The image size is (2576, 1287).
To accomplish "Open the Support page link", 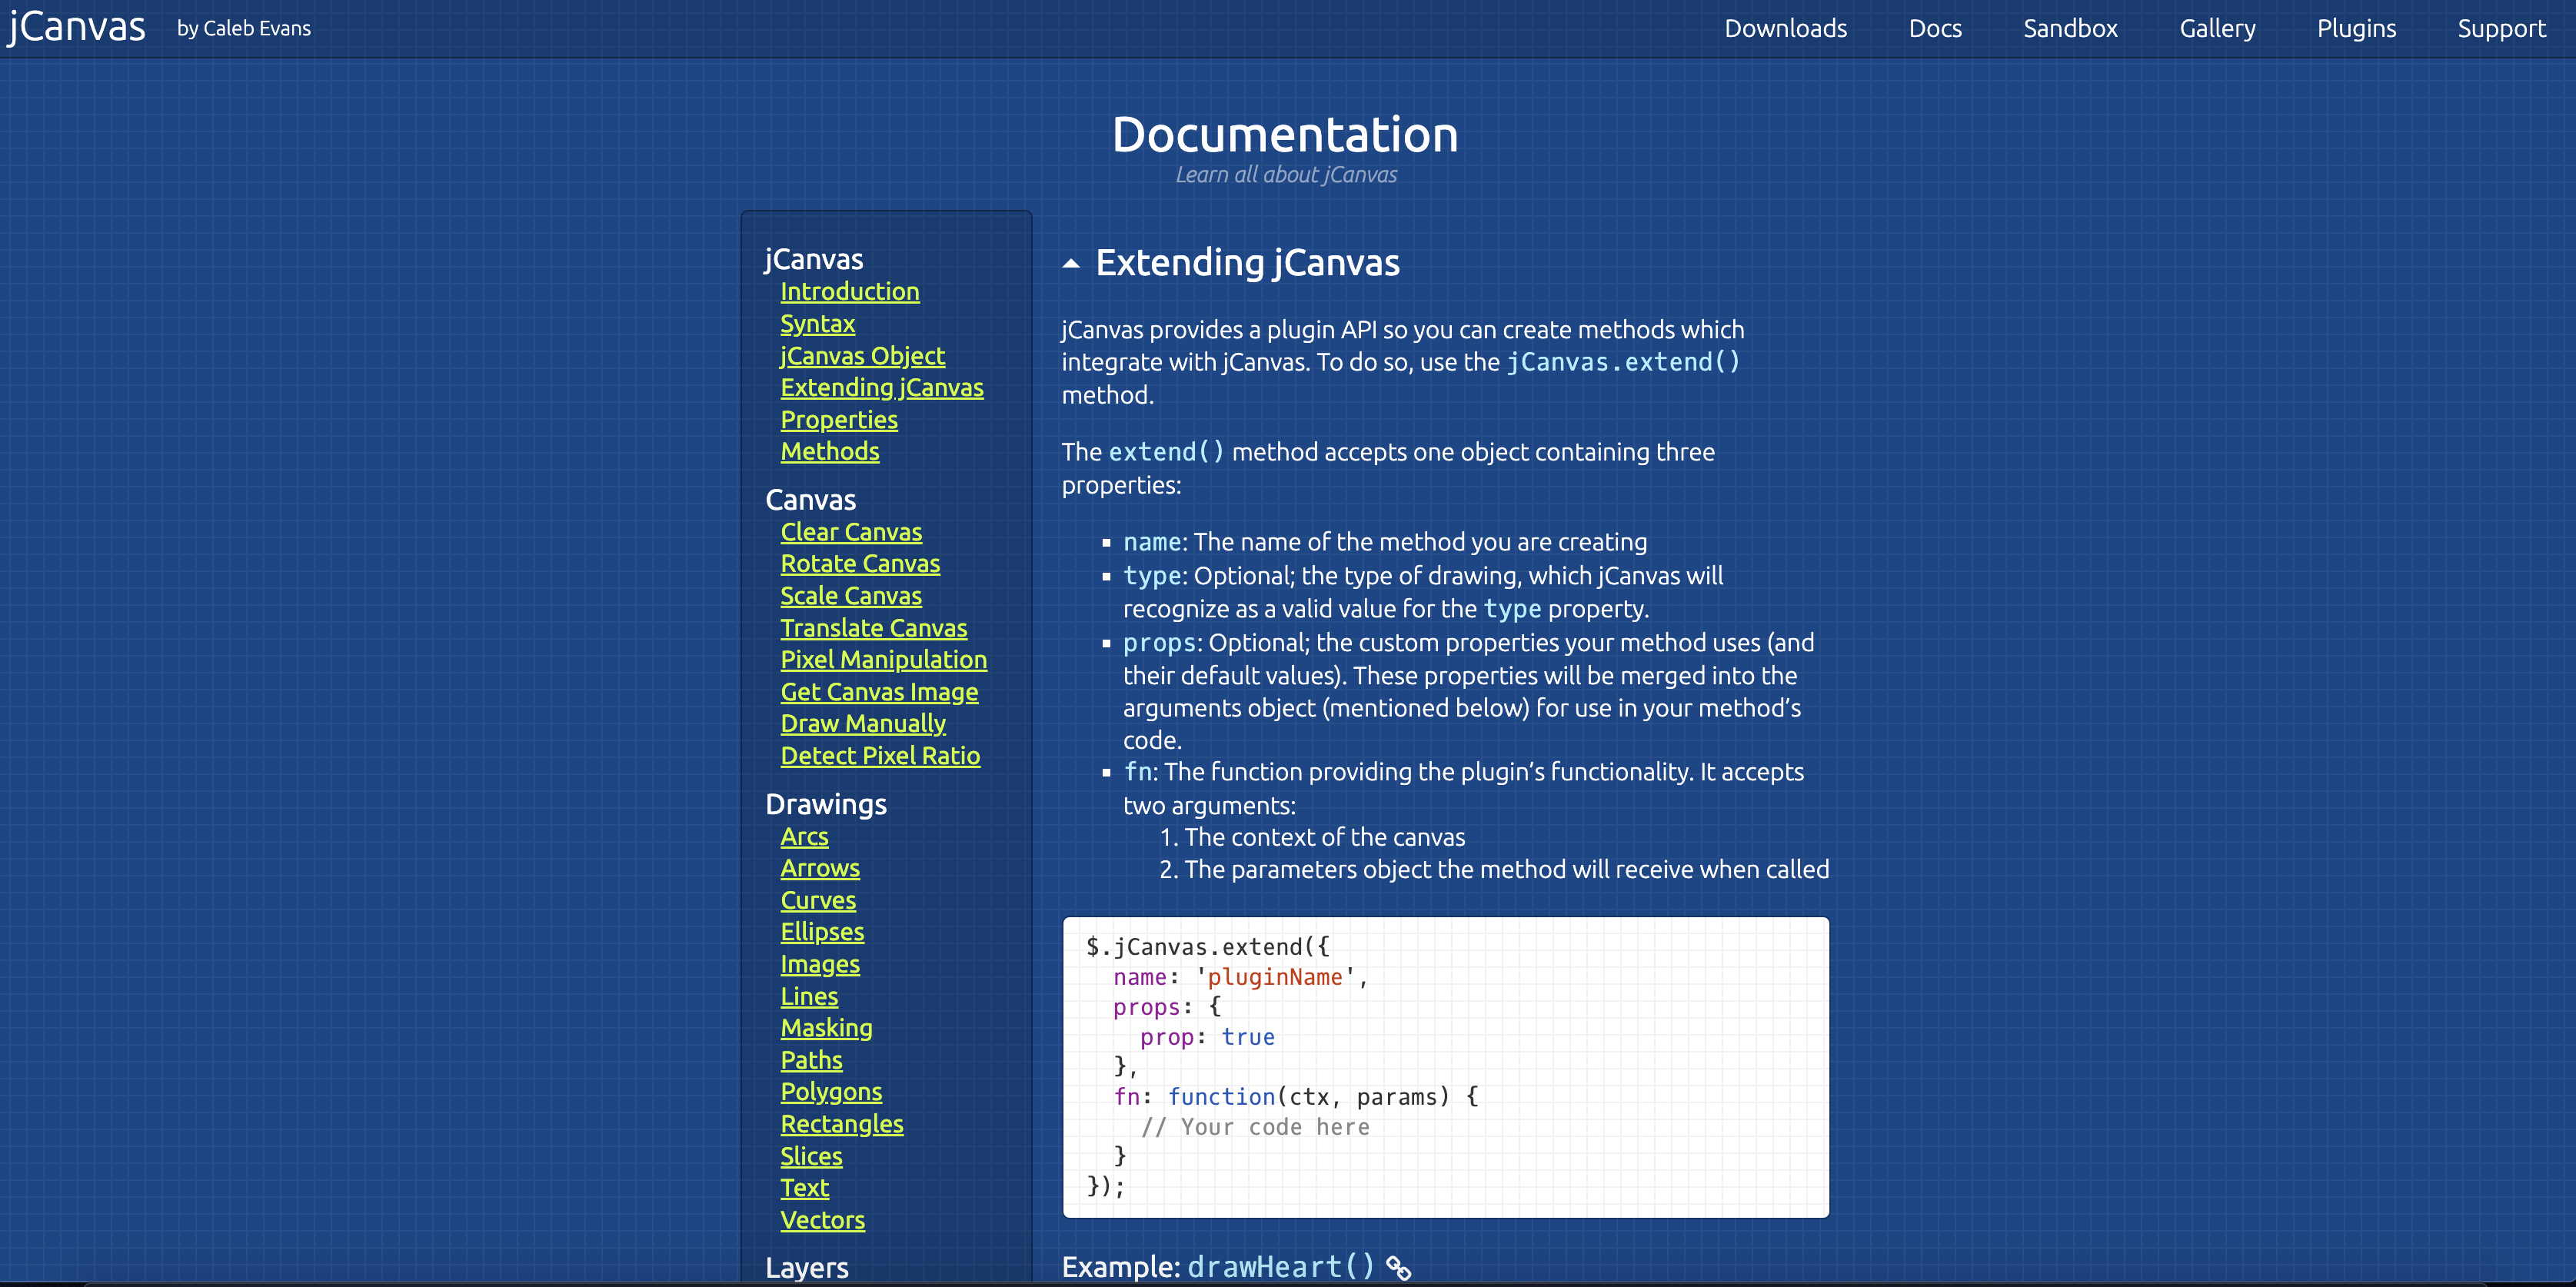I will (x=2501, y=28).
